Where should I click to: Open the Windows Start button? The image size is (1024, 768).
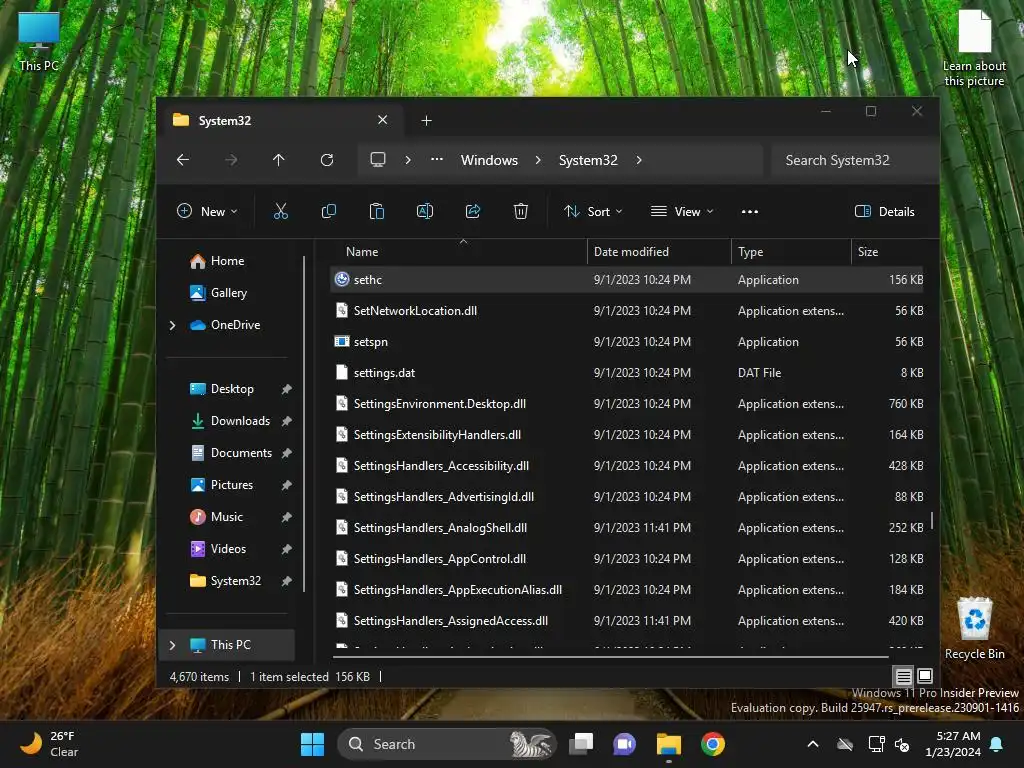pos(312,744)
